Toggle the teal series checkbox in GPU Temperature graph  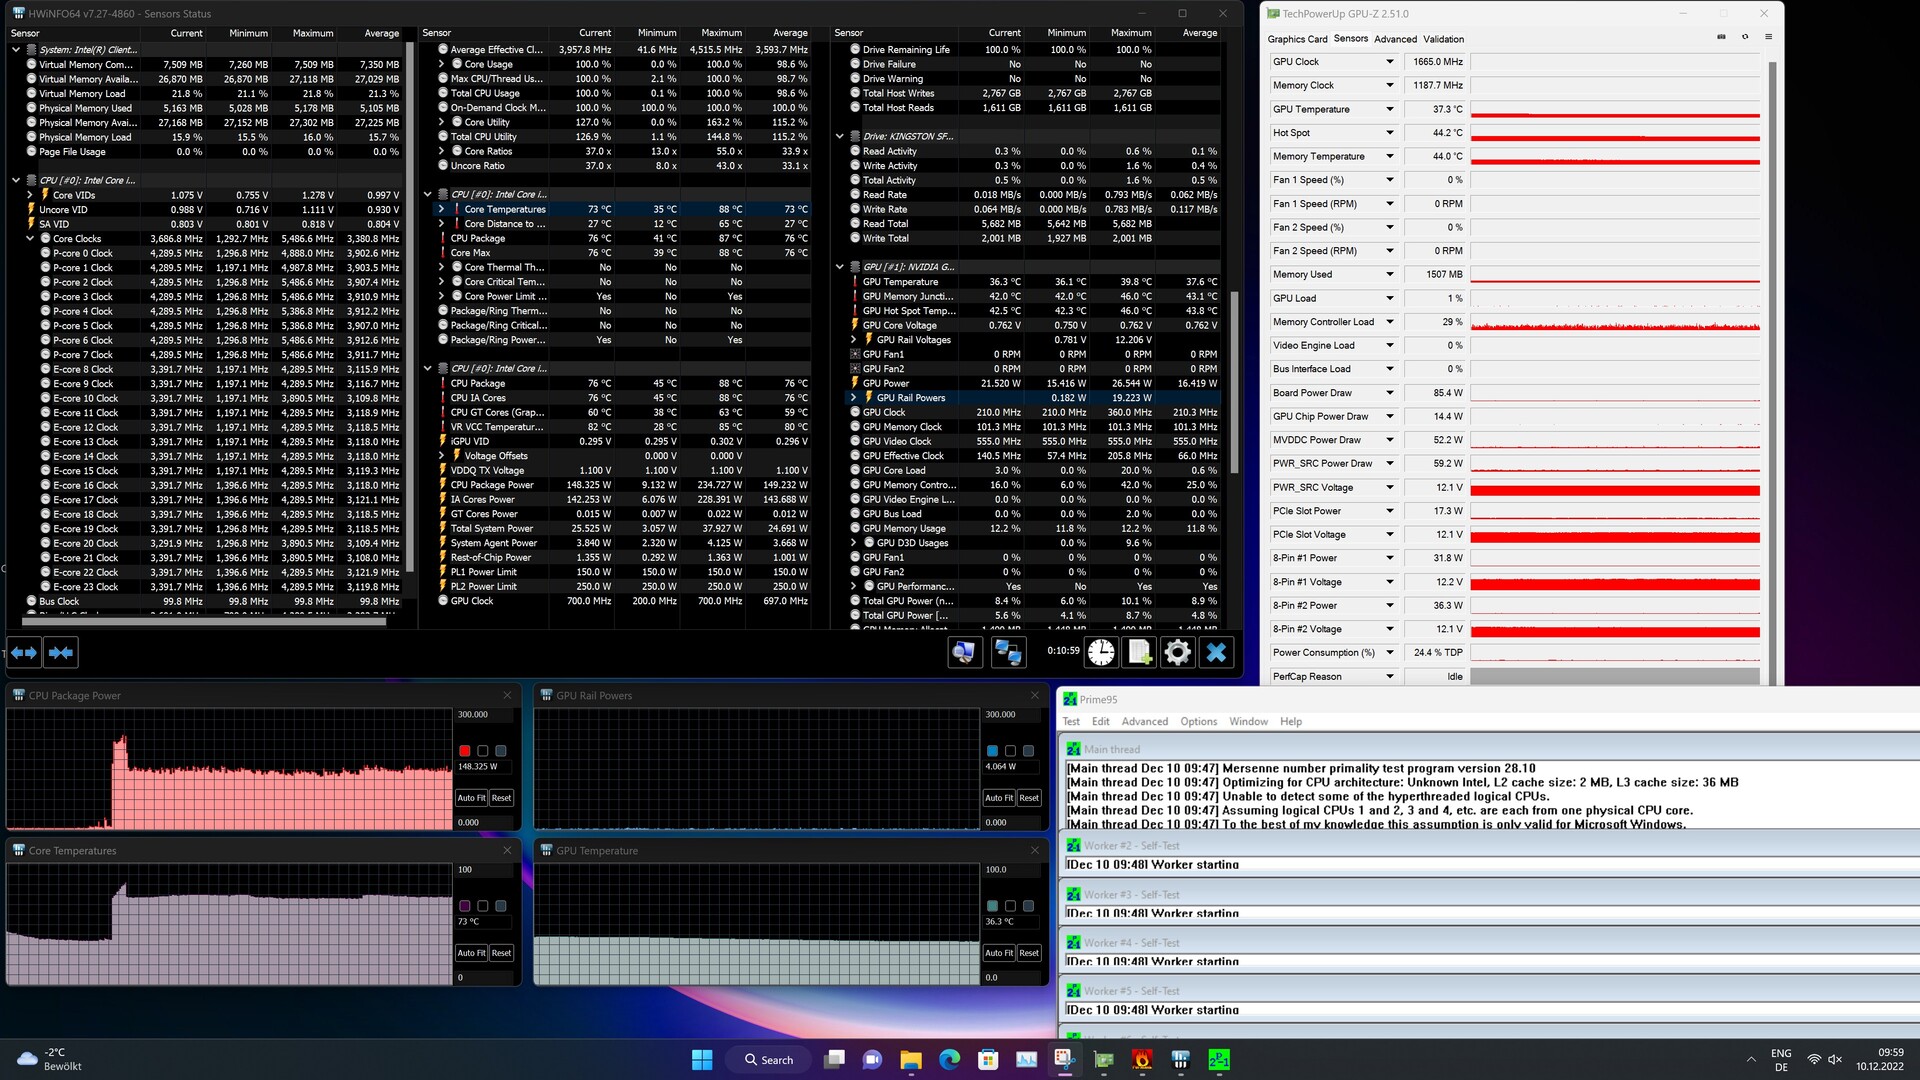point(993,905)
